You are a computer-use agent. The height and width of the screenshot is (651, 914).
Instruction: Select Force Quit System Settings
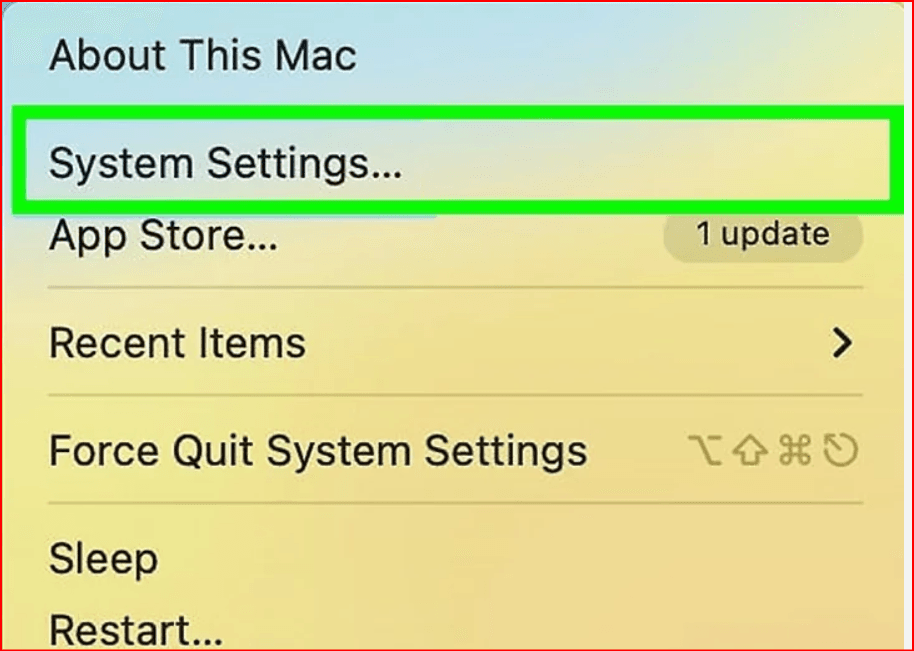click(x=318, y=451)
